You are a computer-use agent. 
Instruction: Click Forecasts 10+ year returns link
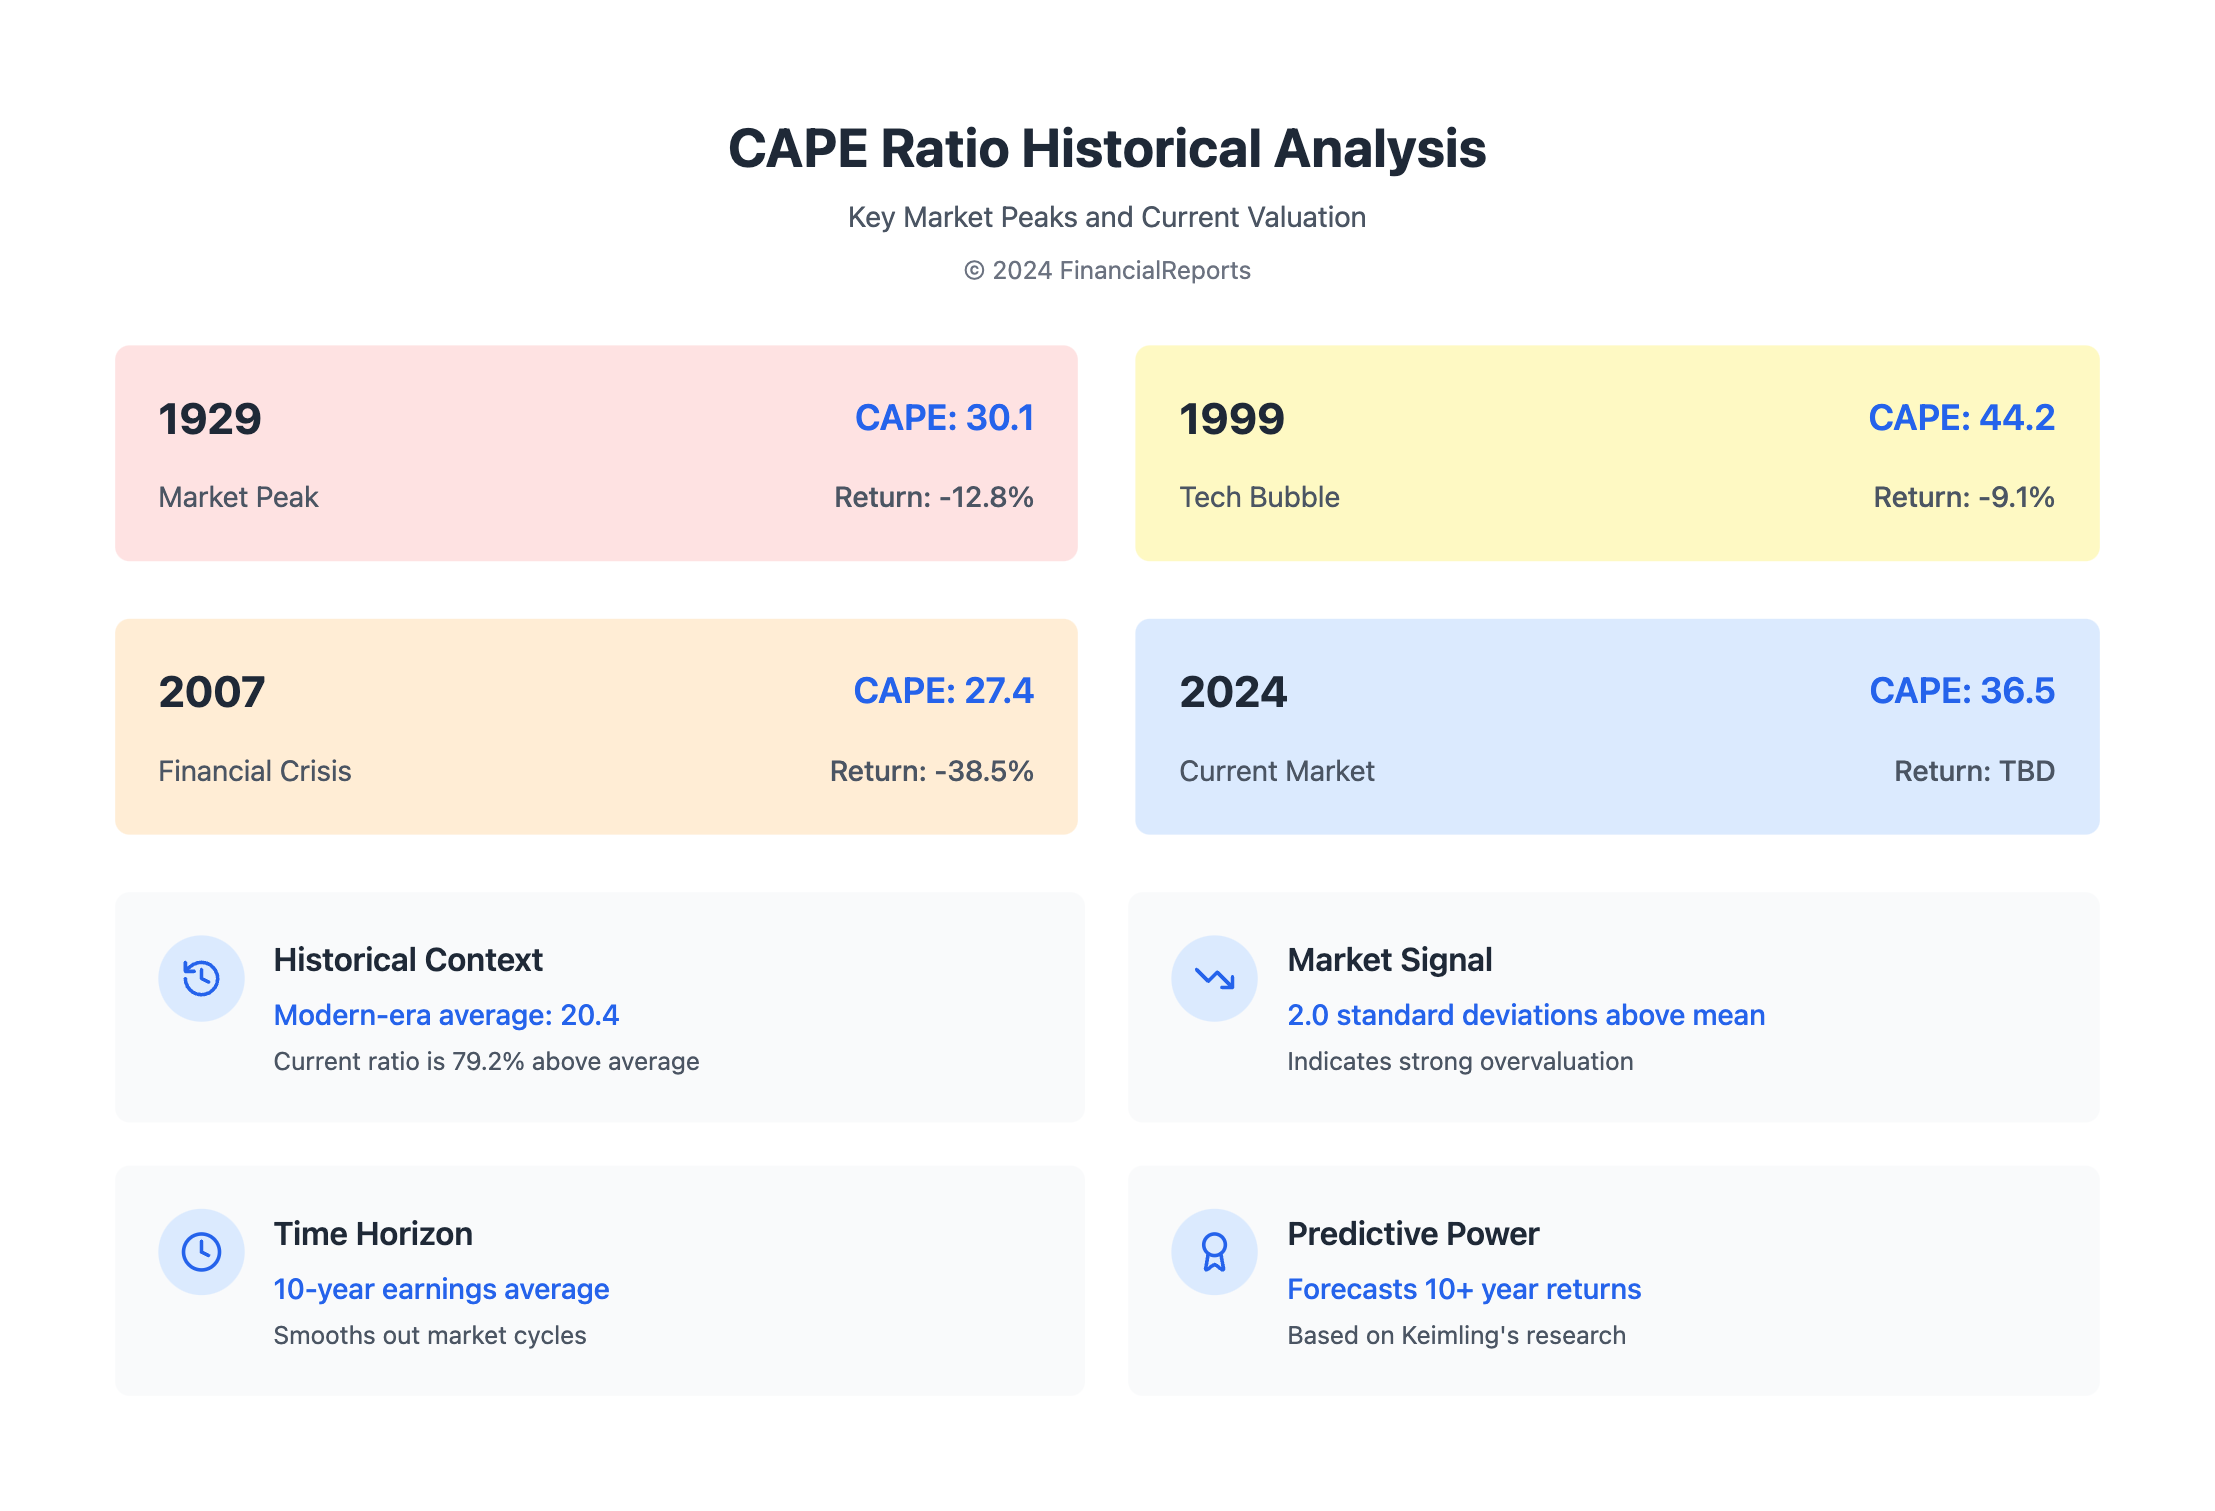point(1464,1289)
